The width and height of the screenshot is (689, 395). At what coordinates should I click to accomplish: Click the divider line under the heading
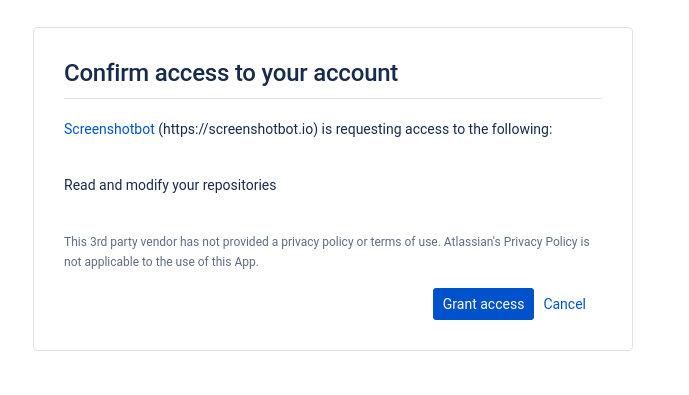pyautogui.click(x=333, y=98)
